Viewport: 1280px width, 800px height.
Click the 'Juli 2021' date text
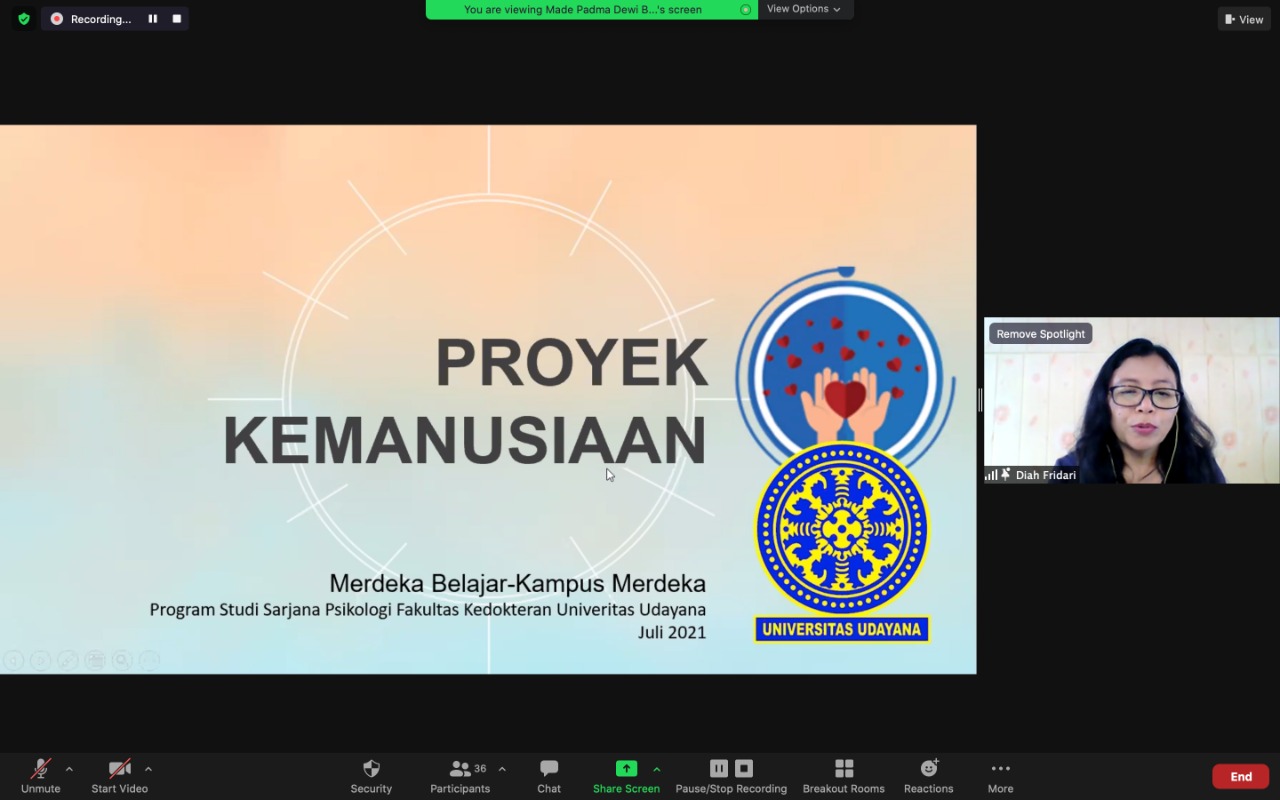coord(672,632)
